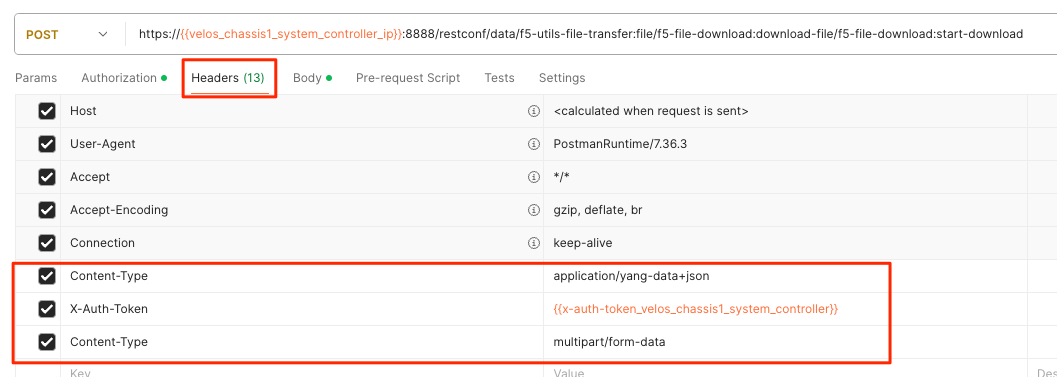Click the x-auth-token variable value

[x=785, y=309]
